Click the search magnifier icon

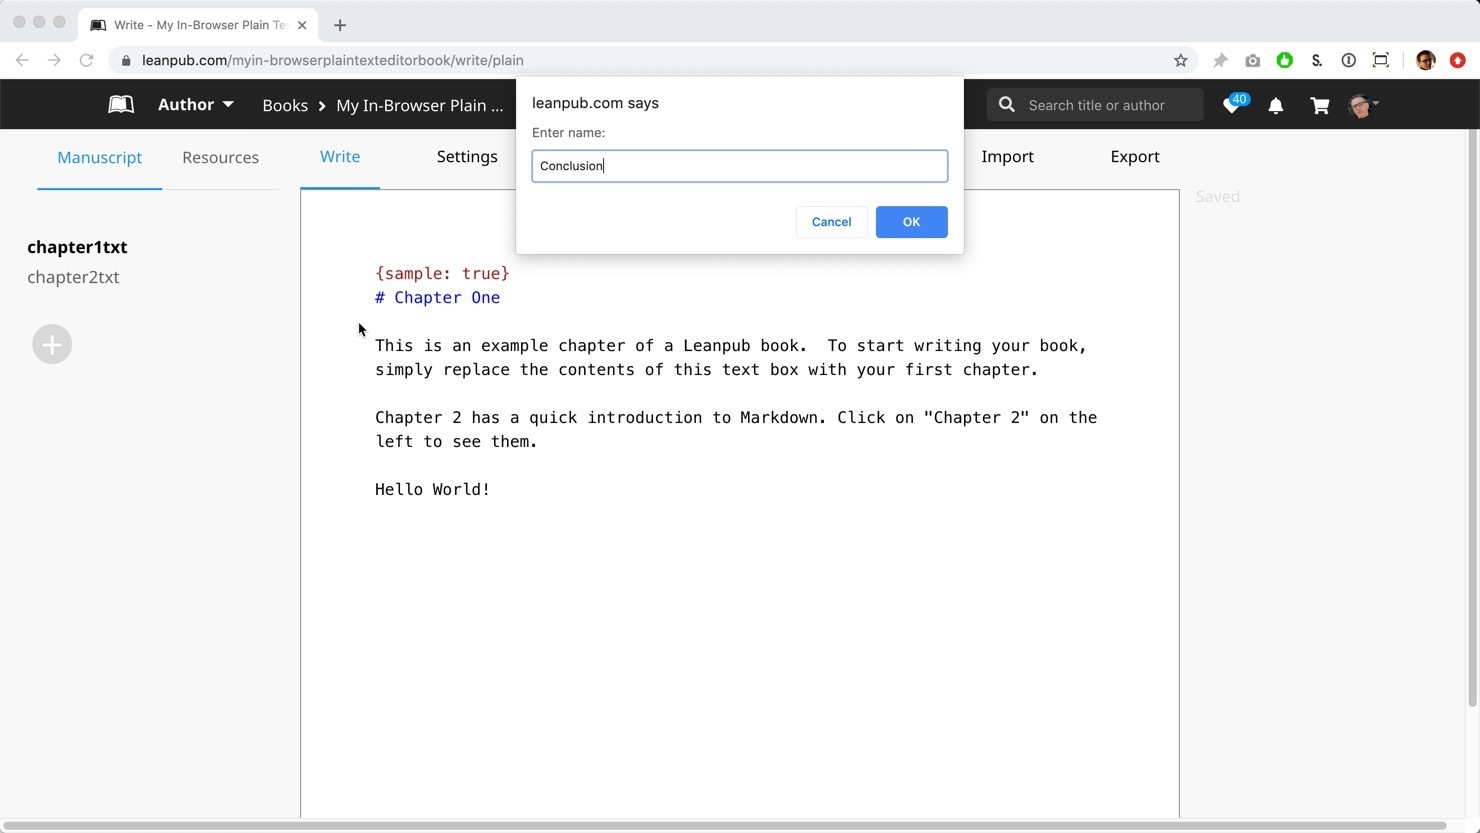point(1007,105)
